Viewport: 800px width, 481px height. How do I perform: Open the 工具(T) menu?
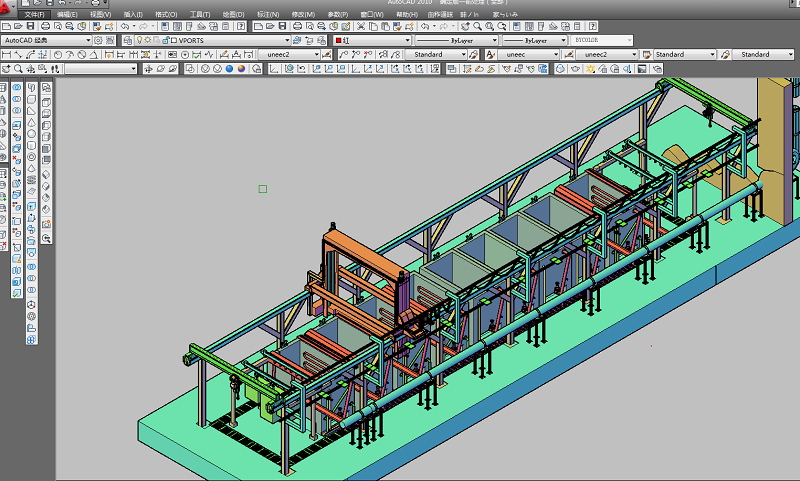coord(198,15)
